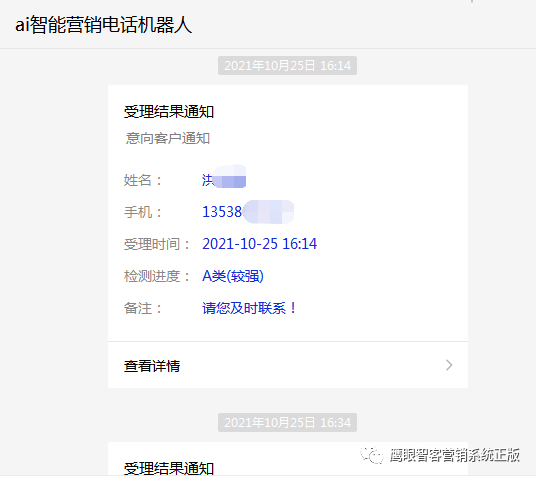
Task: Click the timestamp 2021年10月25日 16:34
Action: tap(287, 423)
